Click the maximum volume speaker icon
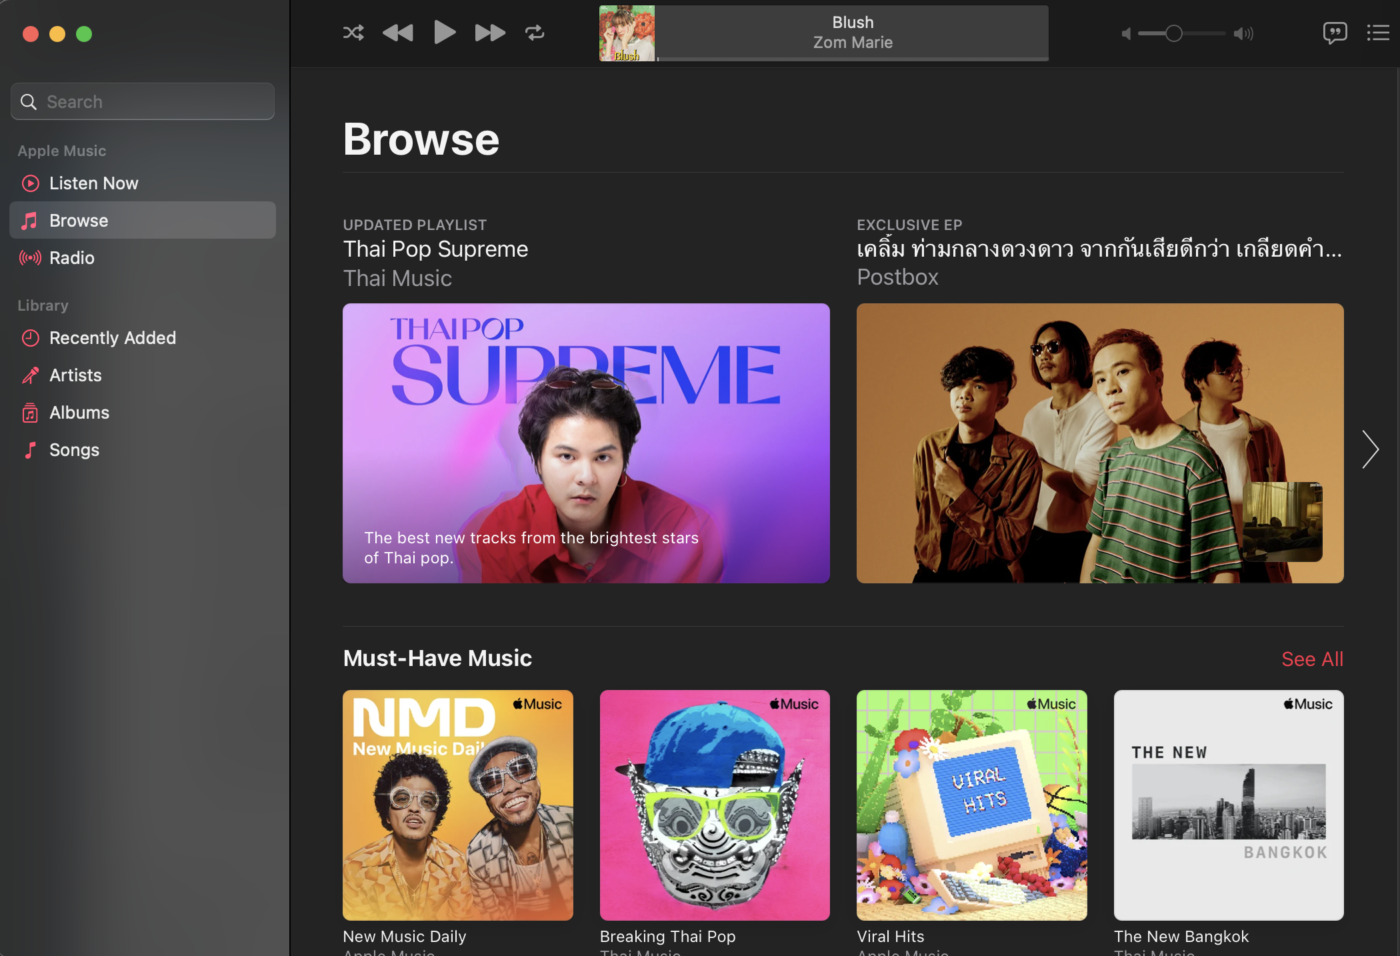Image resolution: width=1400 pixels, height=956 pixels. pos(1243,34)
